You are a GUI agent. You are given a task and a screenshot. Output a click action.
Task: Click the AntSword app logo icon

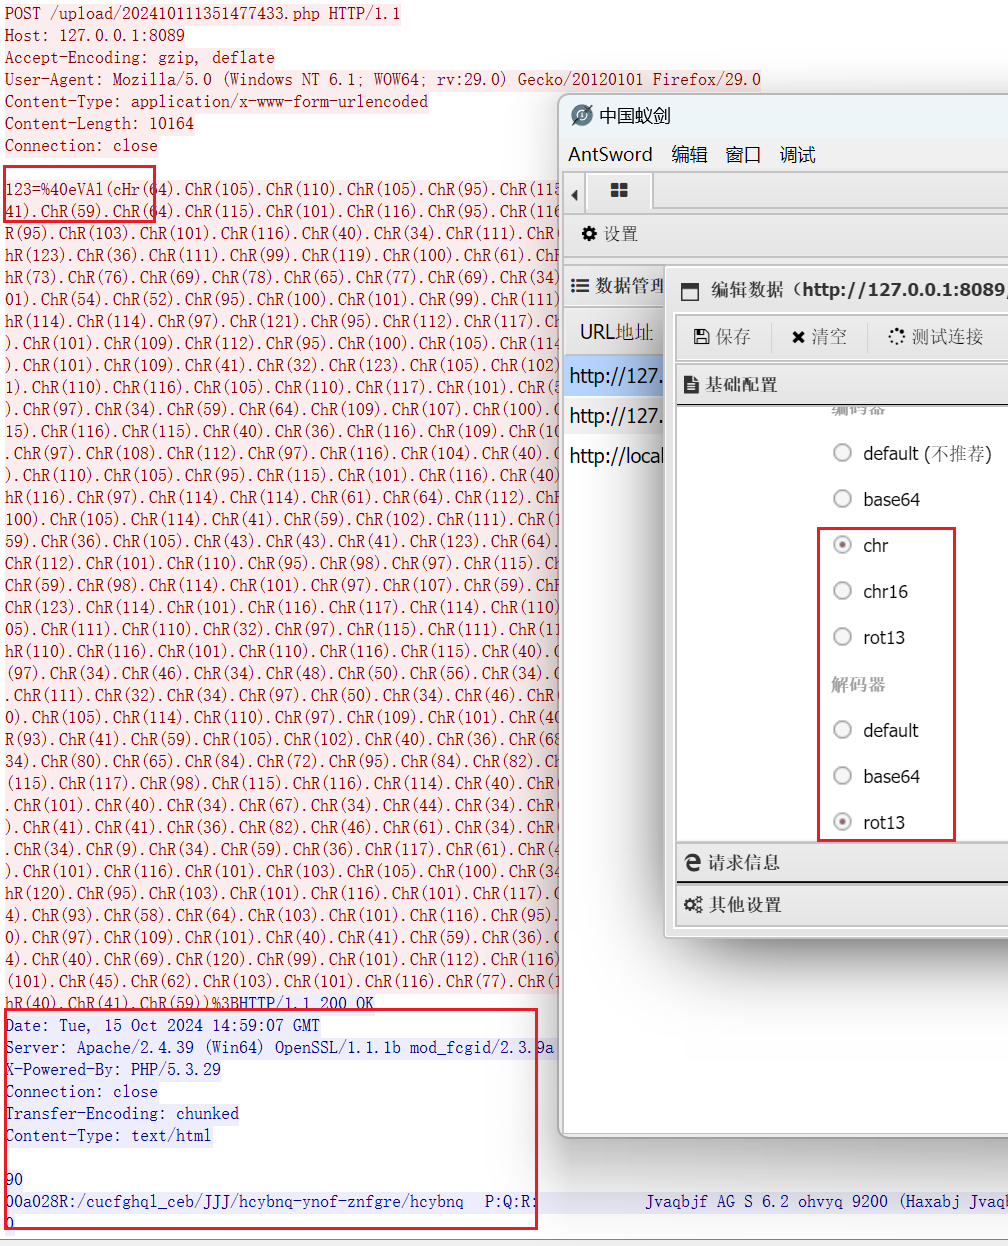point(582,116)
